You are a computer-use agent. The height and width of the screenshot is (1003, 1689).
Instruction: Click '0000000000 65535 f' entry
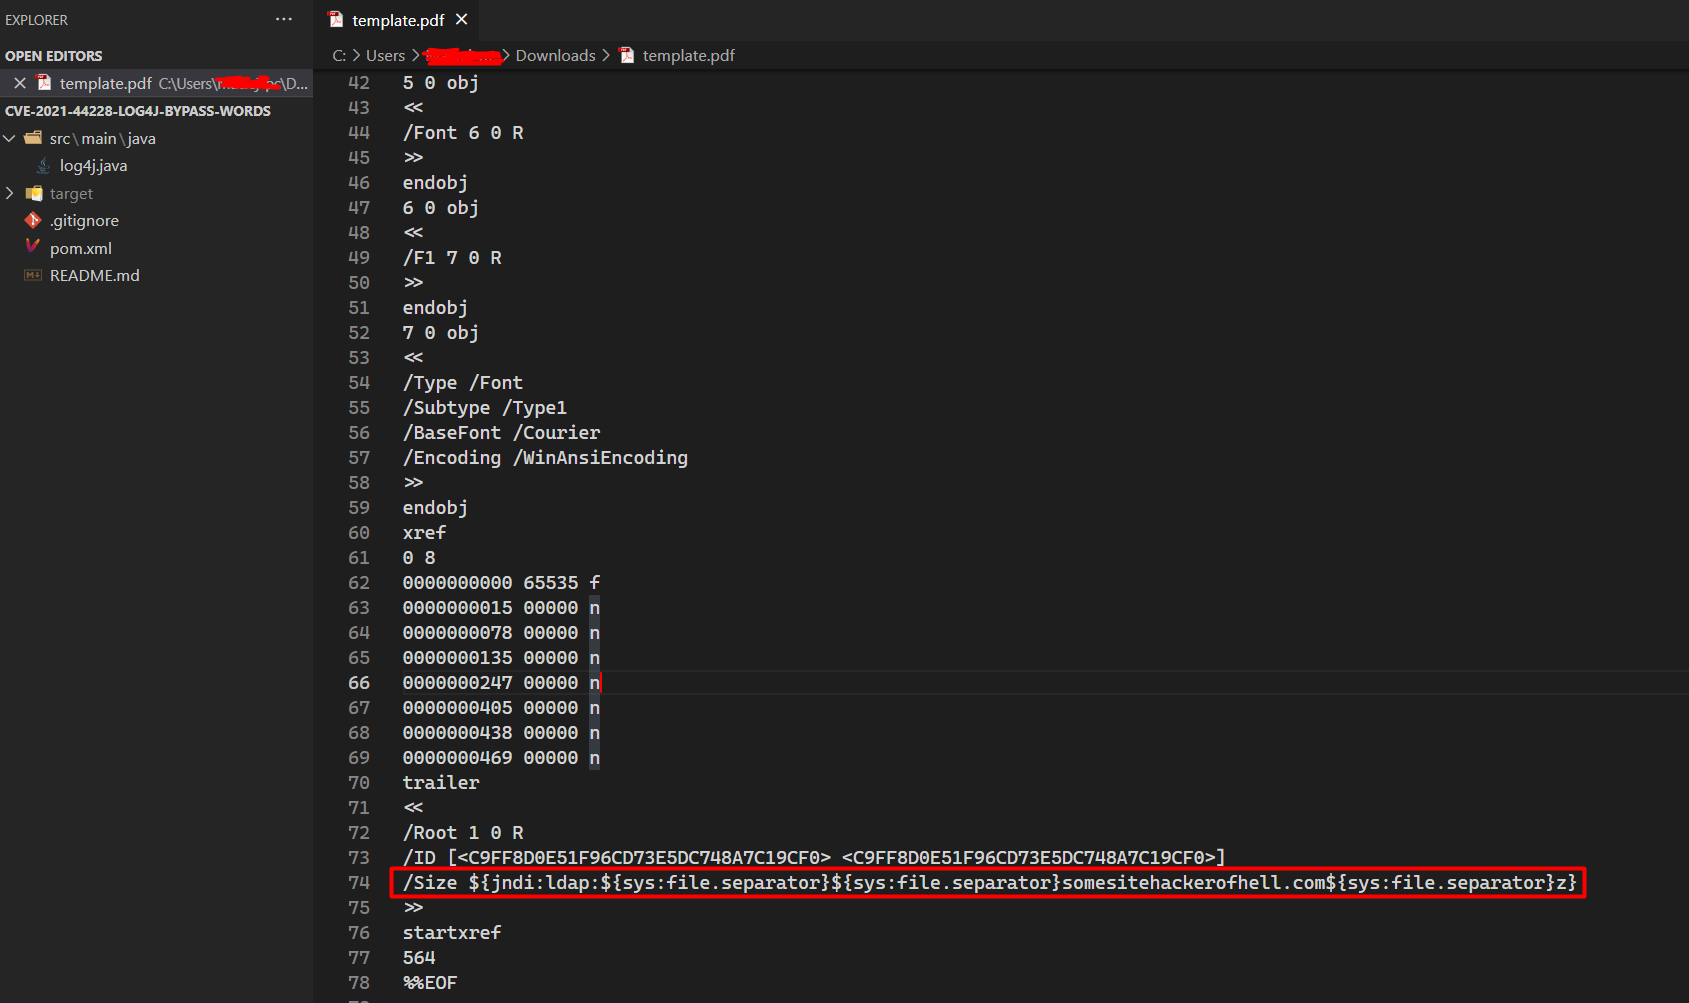[x=501, y=583]
